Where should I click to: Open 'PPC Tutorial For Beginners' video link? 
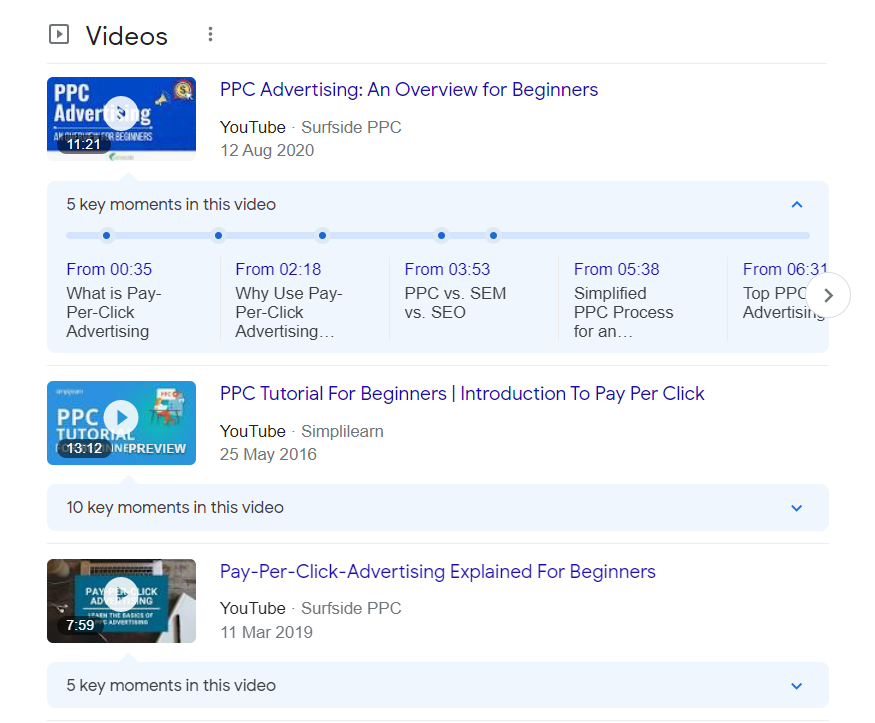pos(462,394)
